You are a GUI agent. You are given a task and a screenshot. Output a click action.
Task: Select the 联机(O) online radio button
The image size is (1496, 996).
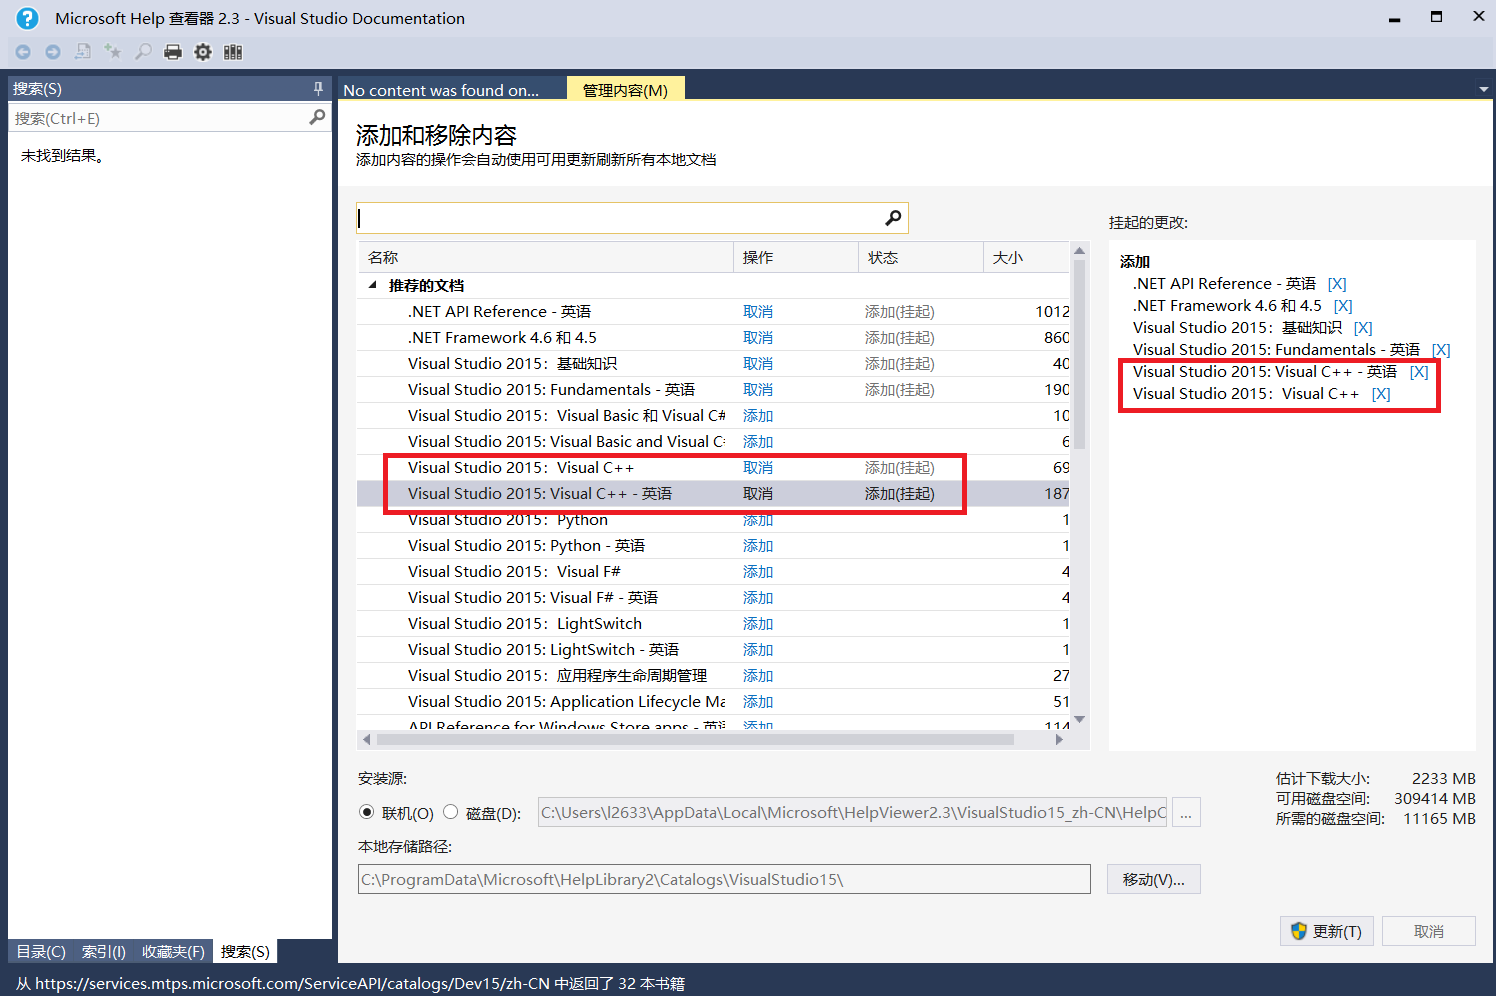367,812
